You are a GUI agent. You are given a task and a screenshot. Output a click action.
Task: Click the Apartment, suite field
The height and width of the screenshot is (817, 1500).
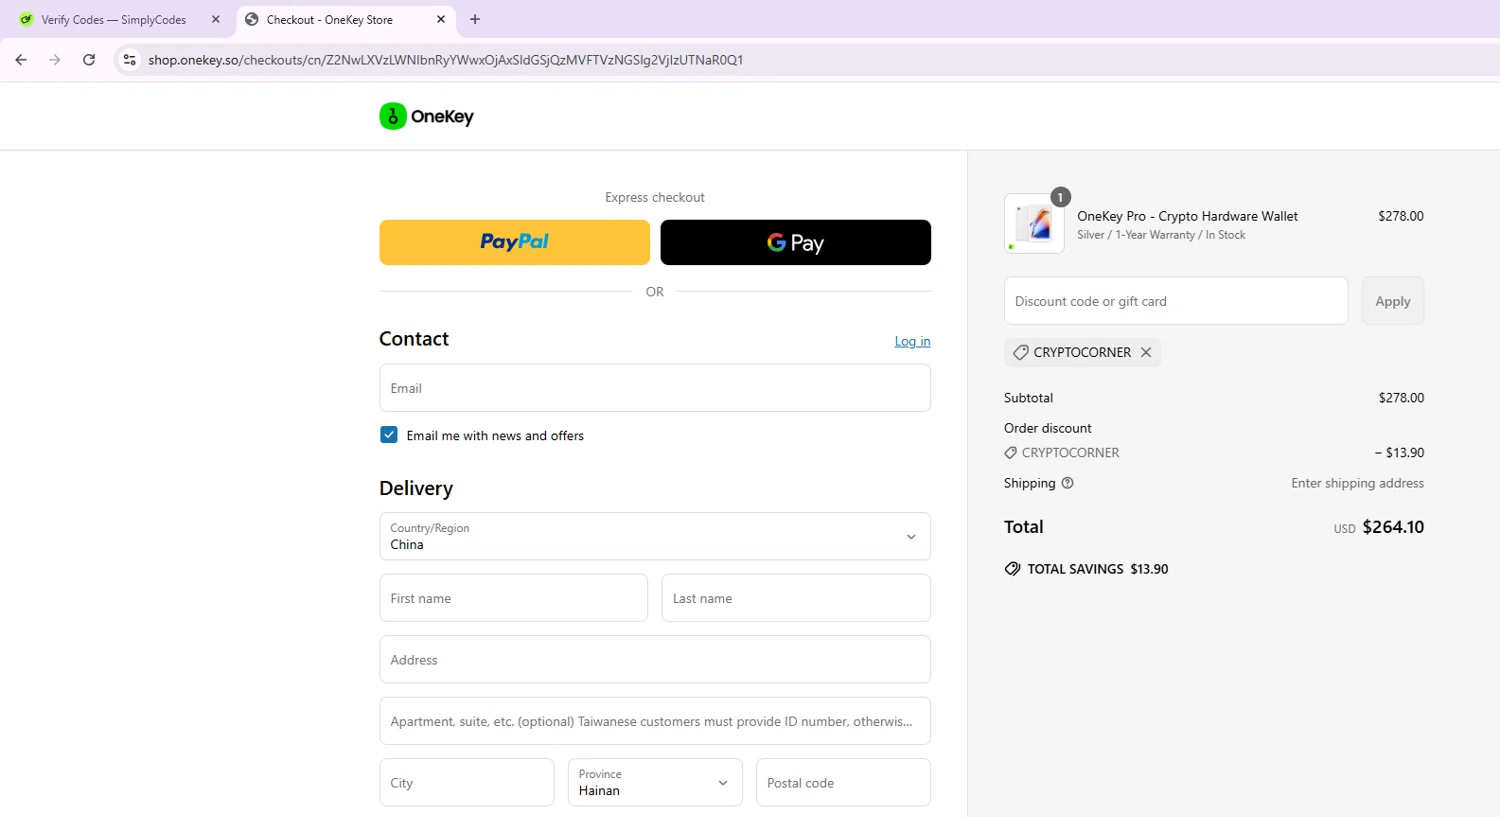click(x=655, y=721)
